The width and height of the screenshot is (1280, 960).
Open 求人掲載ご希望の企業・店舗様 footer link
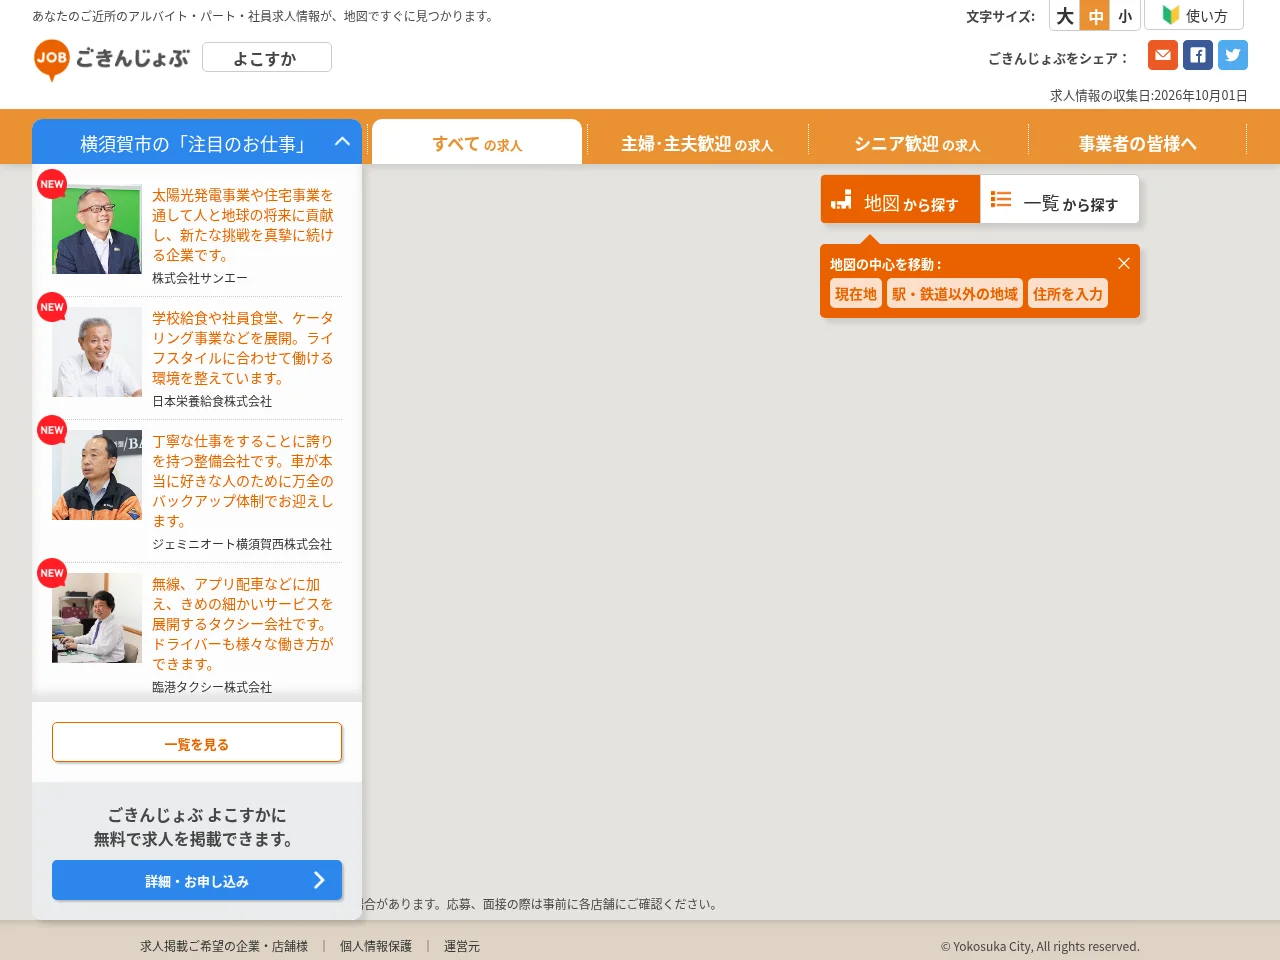224,945
